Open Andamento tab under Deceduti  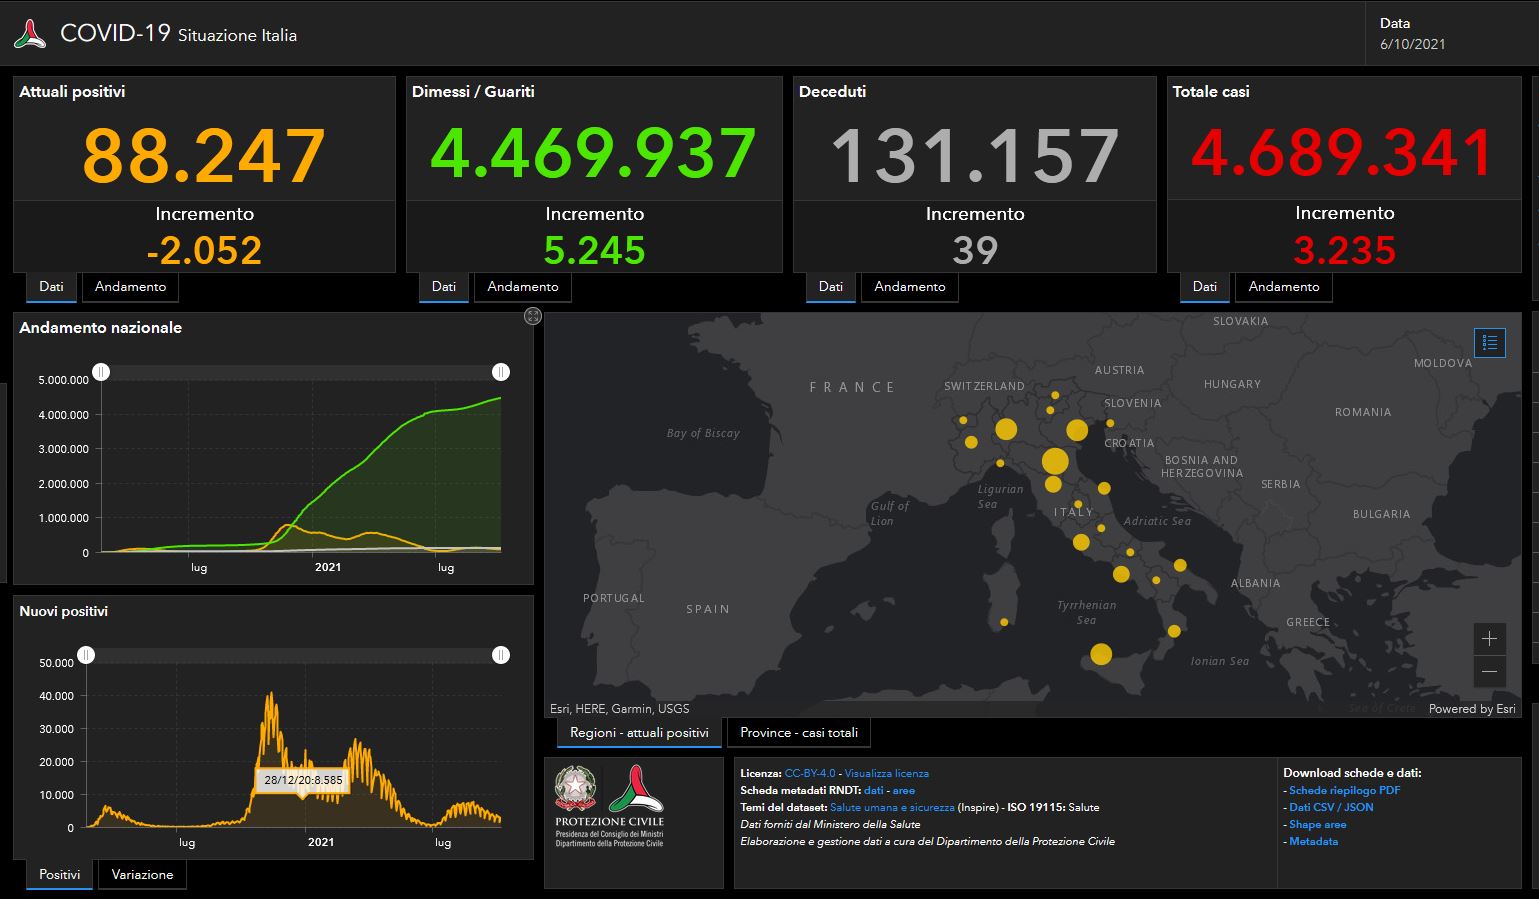tap(909, 287)
